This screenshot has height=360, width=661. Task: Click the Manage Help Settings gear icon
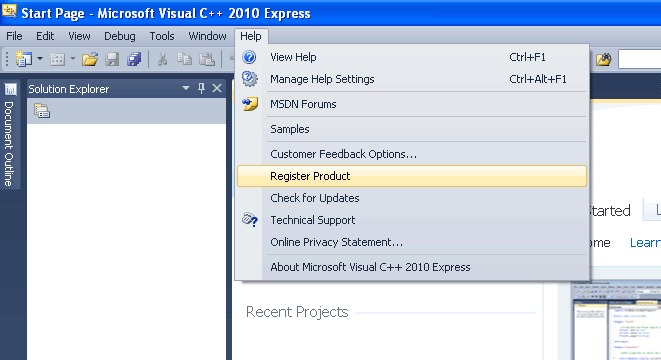pyautogui.click(x=249, y=79)
